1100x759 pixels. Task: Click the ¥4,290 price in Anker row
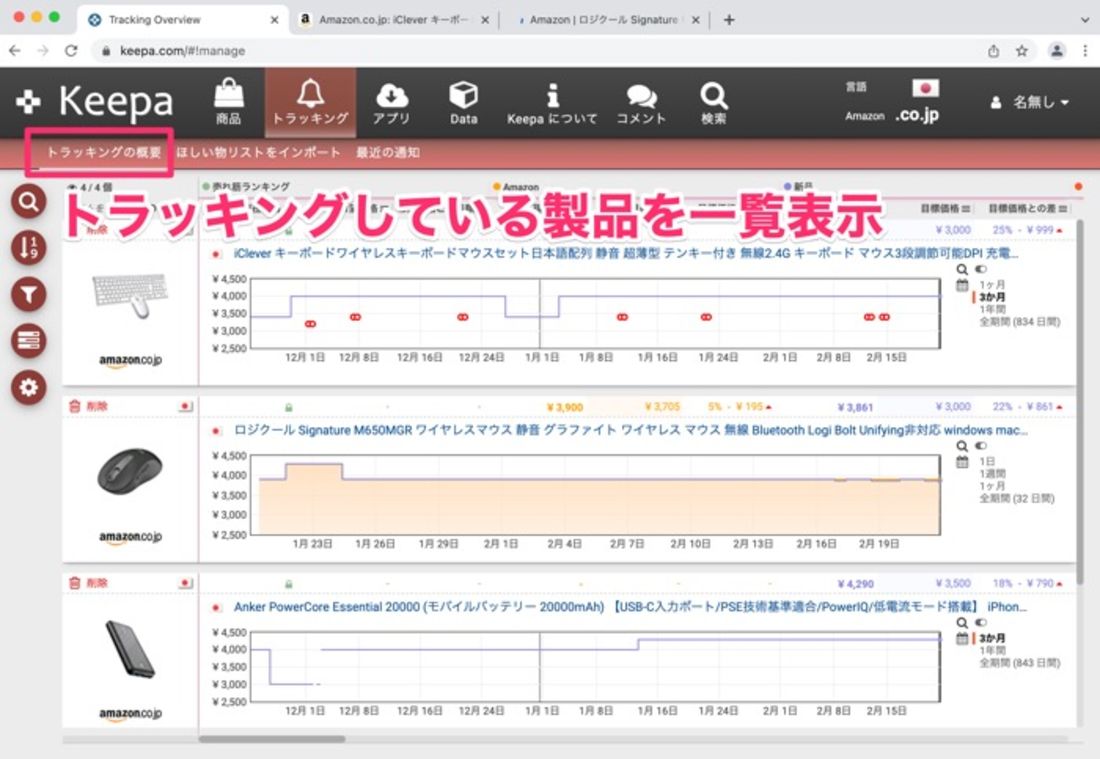(856, 584)
